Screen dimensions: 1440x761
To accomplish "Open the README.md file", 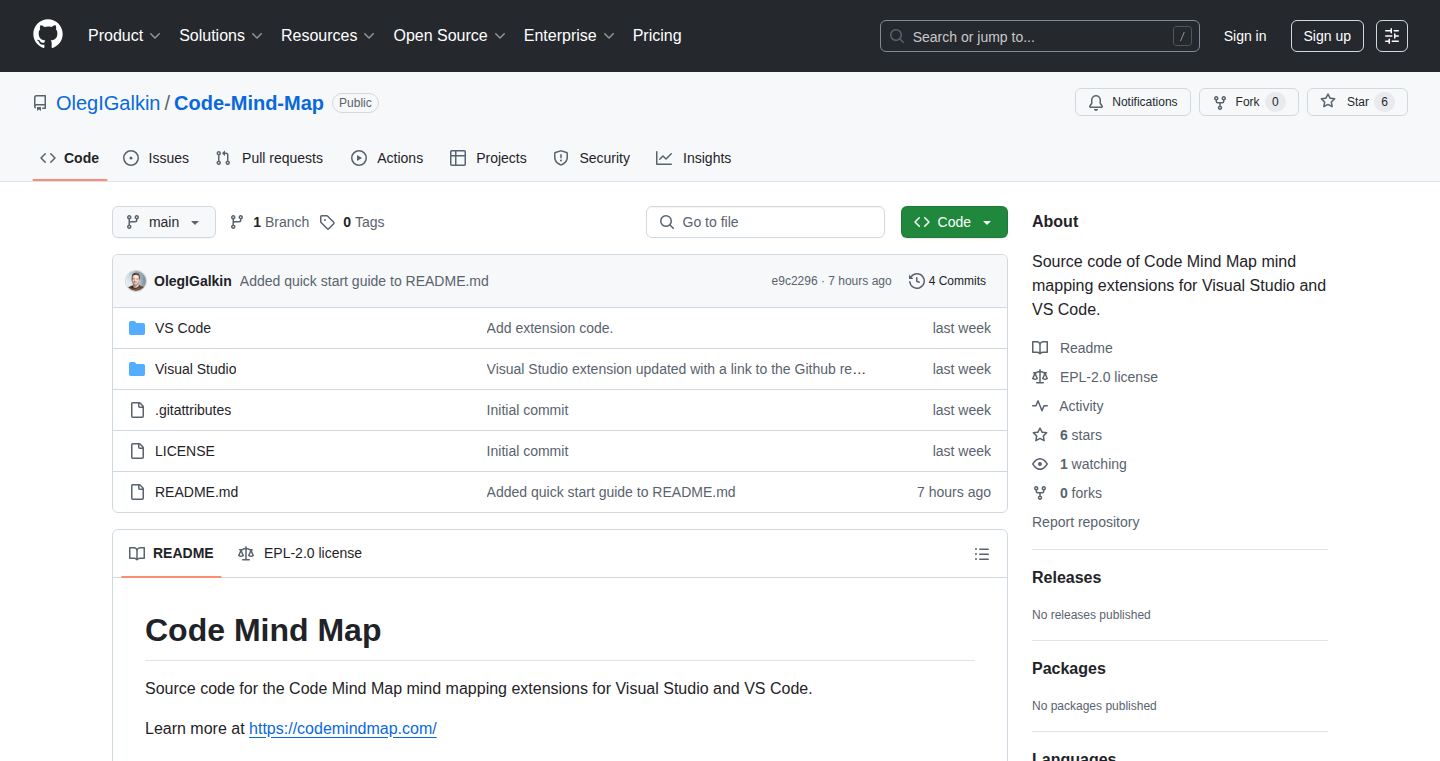I will point(197,492).
